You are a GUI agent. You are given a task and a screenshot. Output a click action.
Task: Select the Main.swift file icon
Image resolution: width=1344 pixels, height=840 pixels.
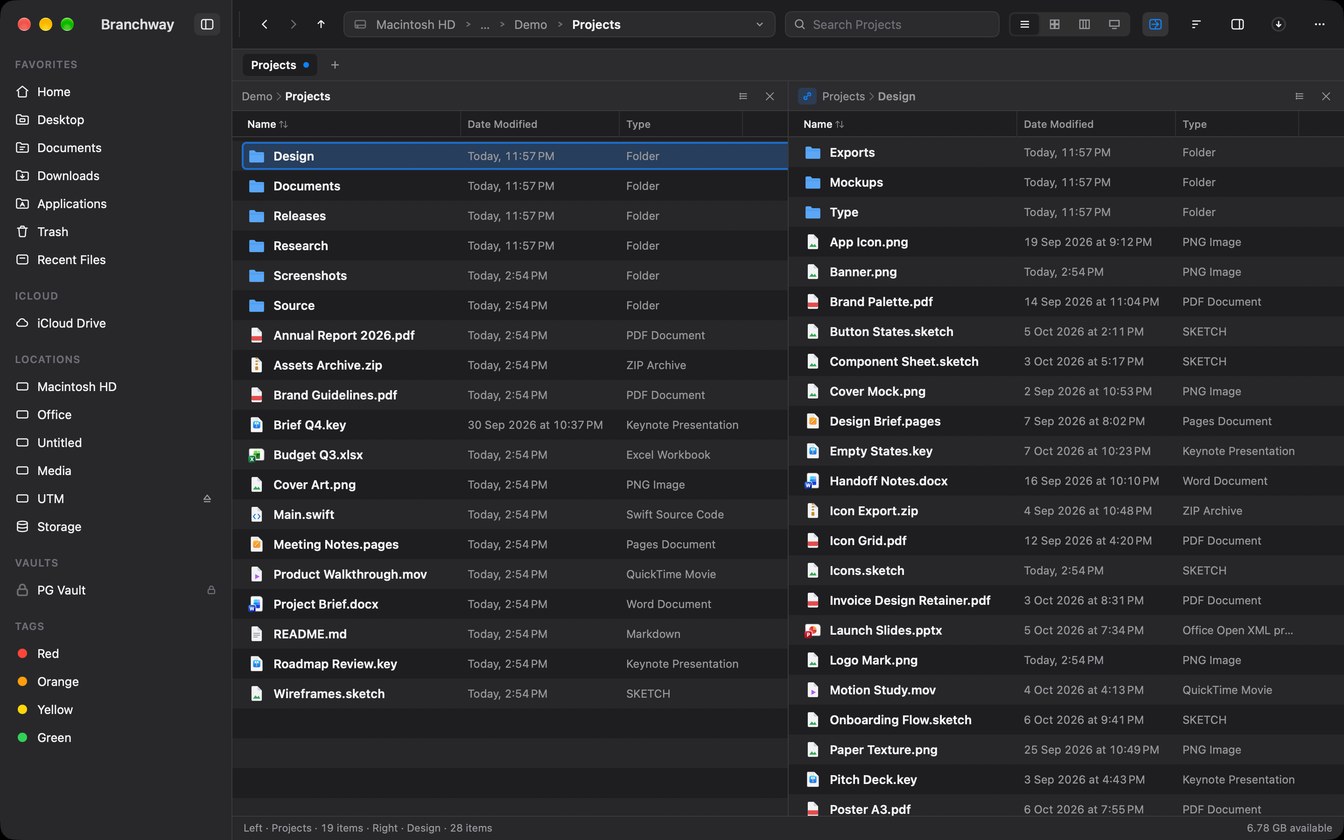point(256,515)
